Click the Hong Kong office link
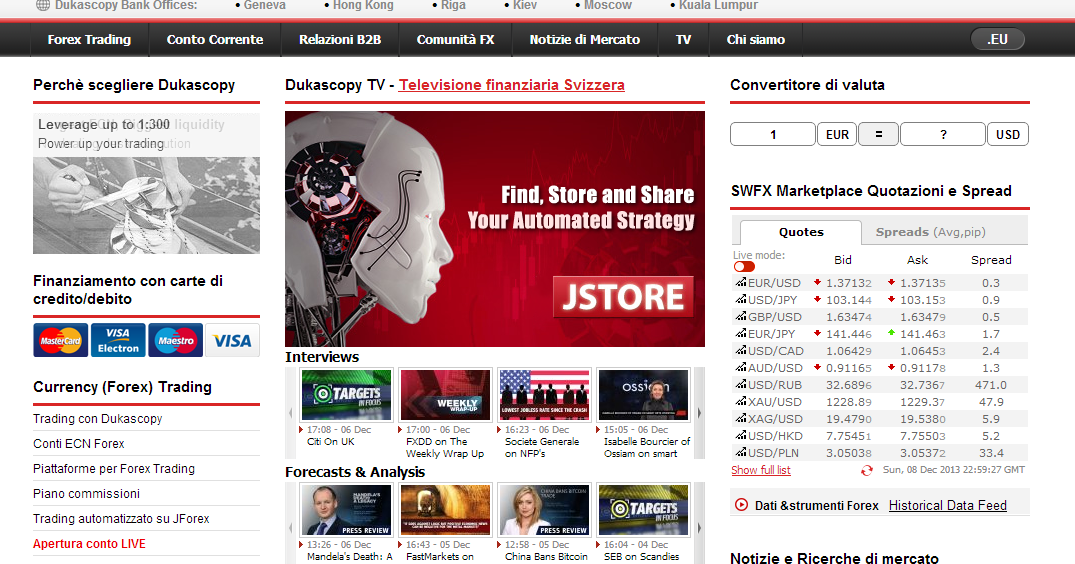Screen dimensions: 1075x564 (363, 5)
